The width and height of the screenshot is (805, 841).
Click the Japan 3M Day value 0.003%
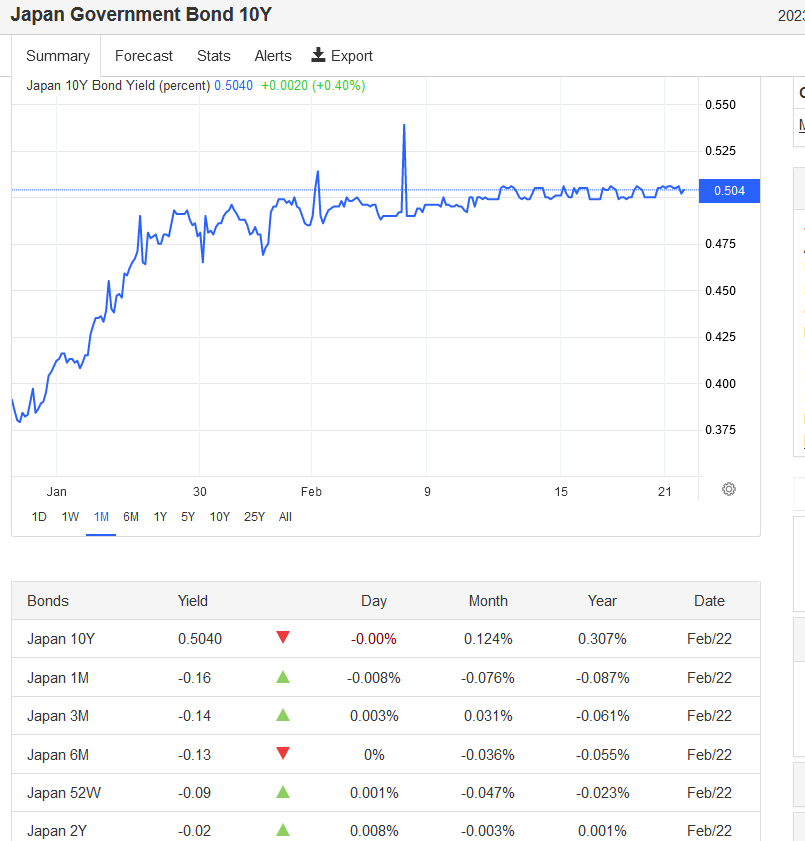pos(374,716)
